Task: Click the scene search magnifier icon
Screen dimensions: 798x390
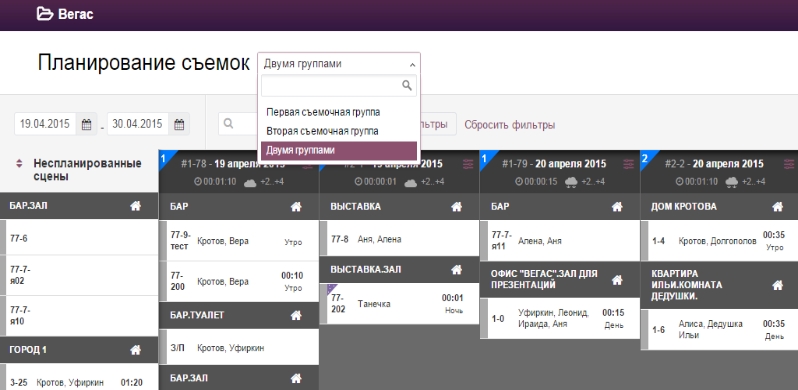Action: point(229,124)
